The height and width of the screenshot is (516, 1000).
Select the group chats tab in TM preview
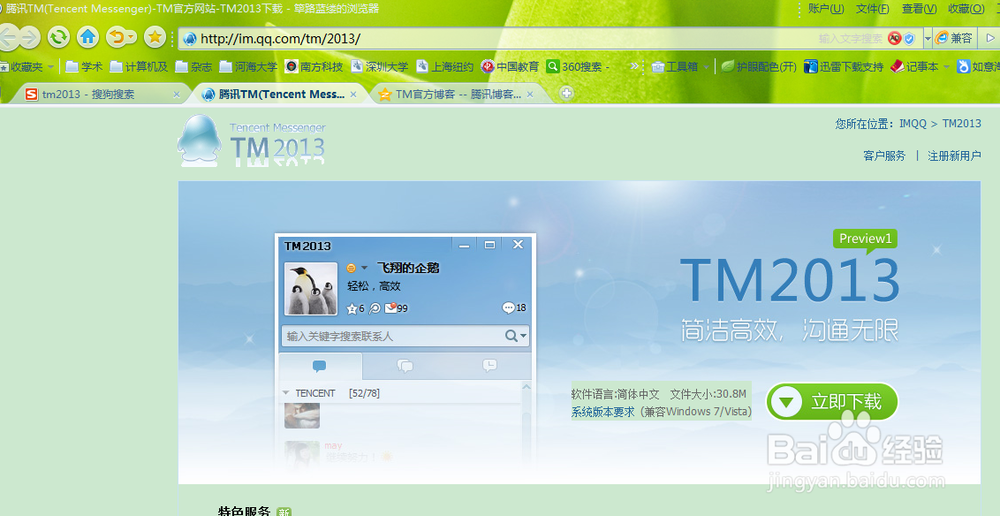pyautogui.click(x=405, y=366)
